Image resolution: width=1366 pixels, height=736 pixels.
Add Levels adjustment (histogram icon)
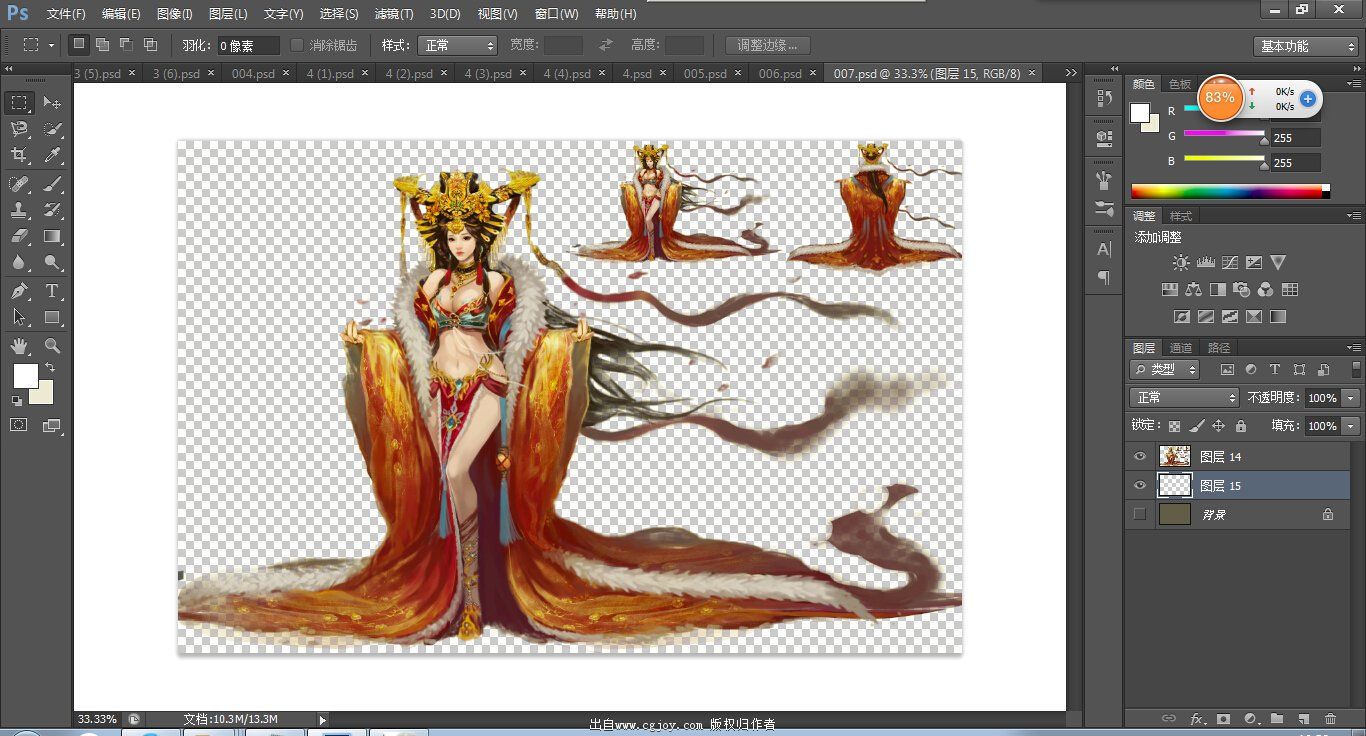coord(1205,263)
